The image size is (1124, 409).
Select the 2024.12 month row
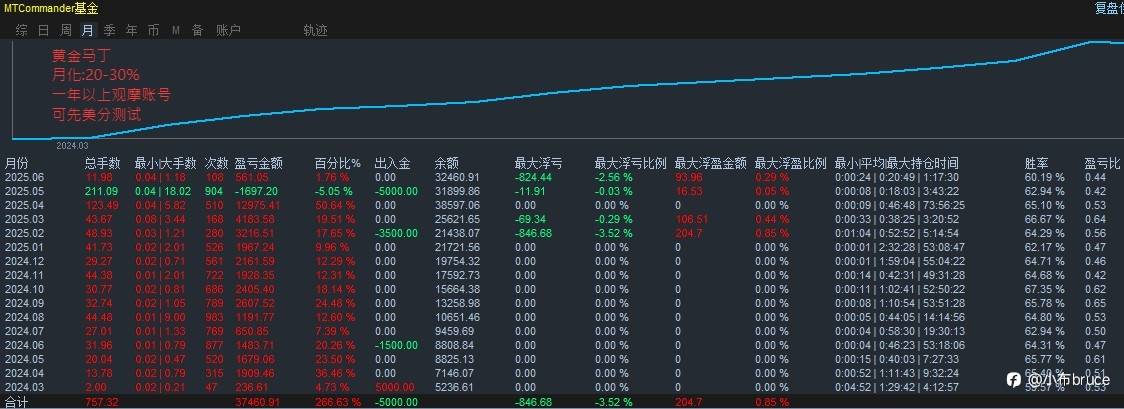562,261
